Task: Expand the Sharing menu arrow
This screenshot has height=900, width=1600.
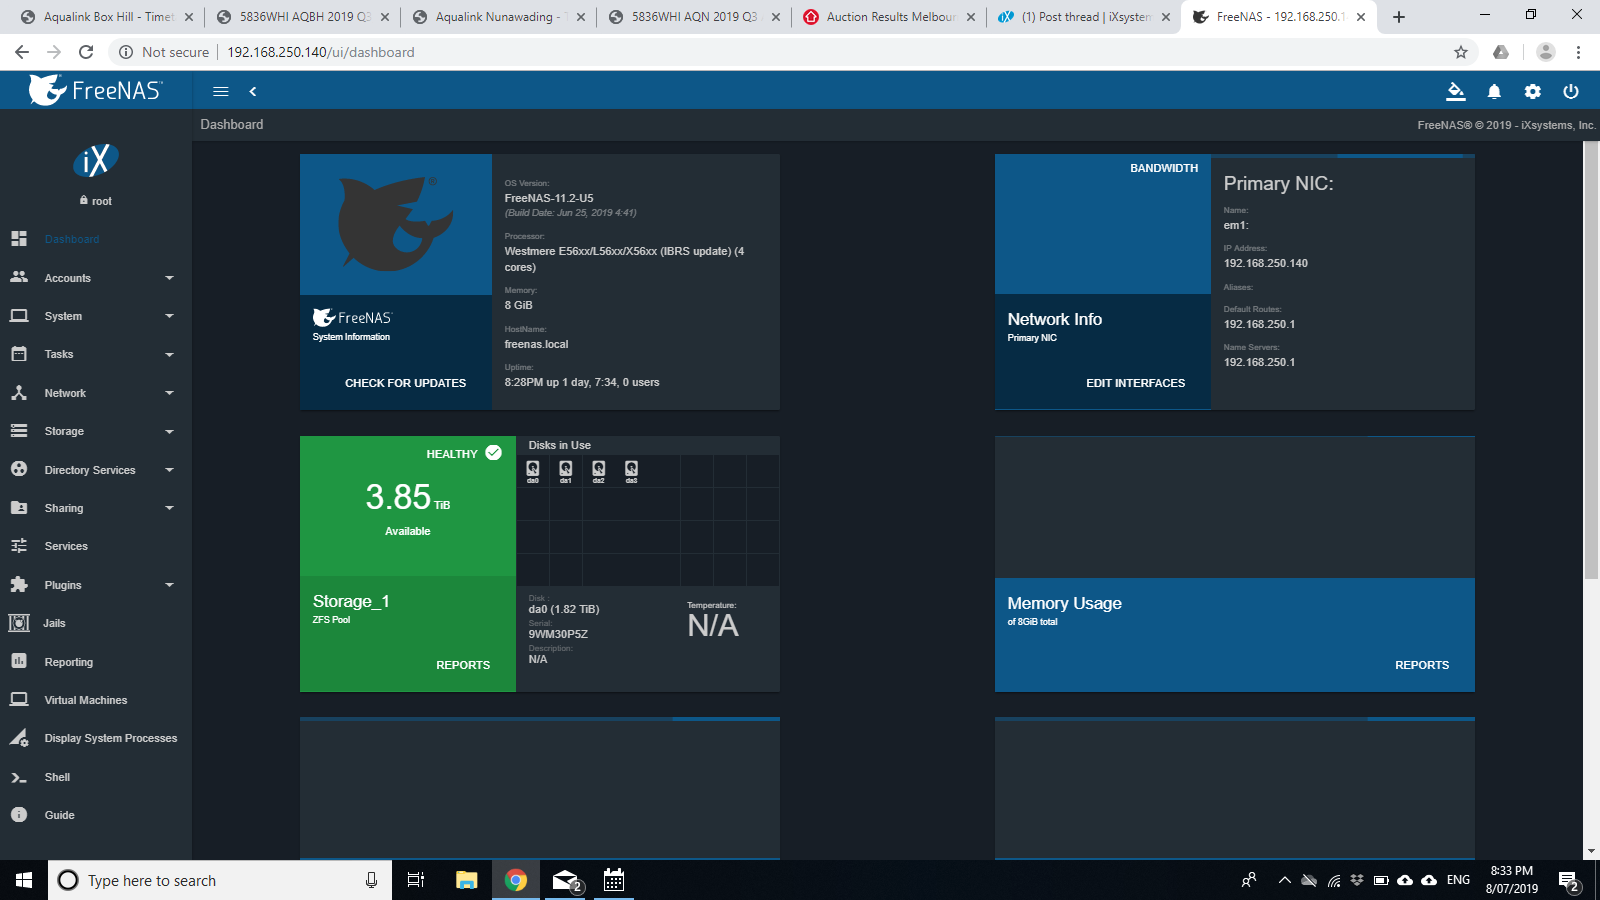Action: tap(169, 508)
